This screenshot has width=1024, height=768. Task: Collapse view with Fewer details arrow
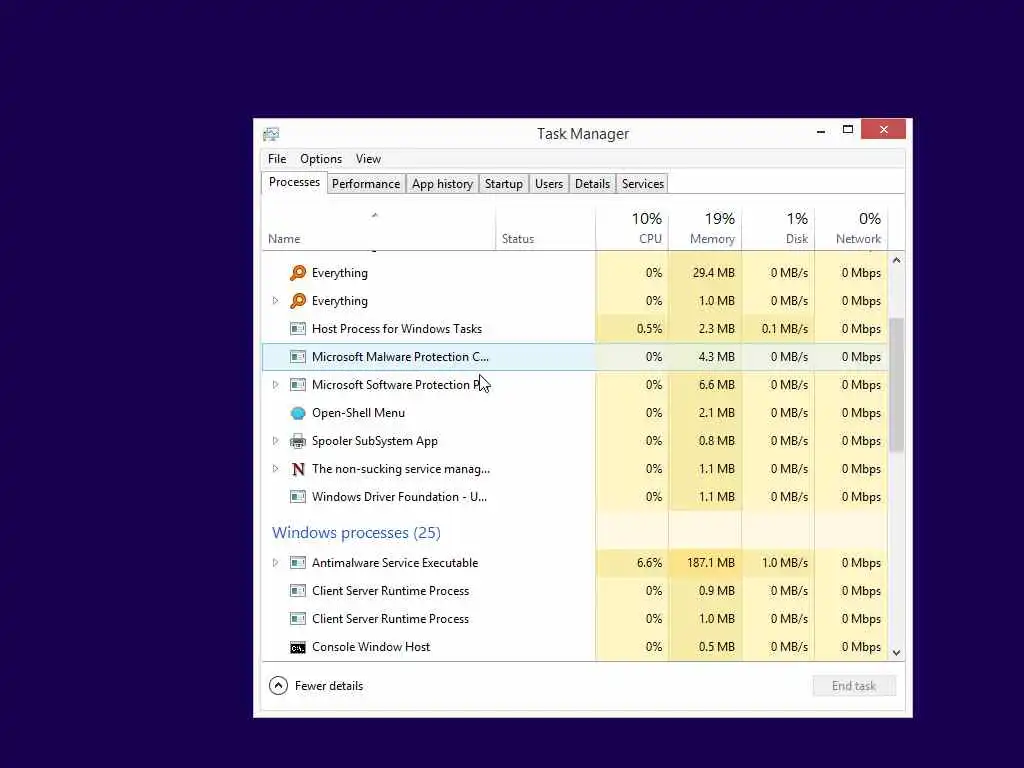[278, 686]
